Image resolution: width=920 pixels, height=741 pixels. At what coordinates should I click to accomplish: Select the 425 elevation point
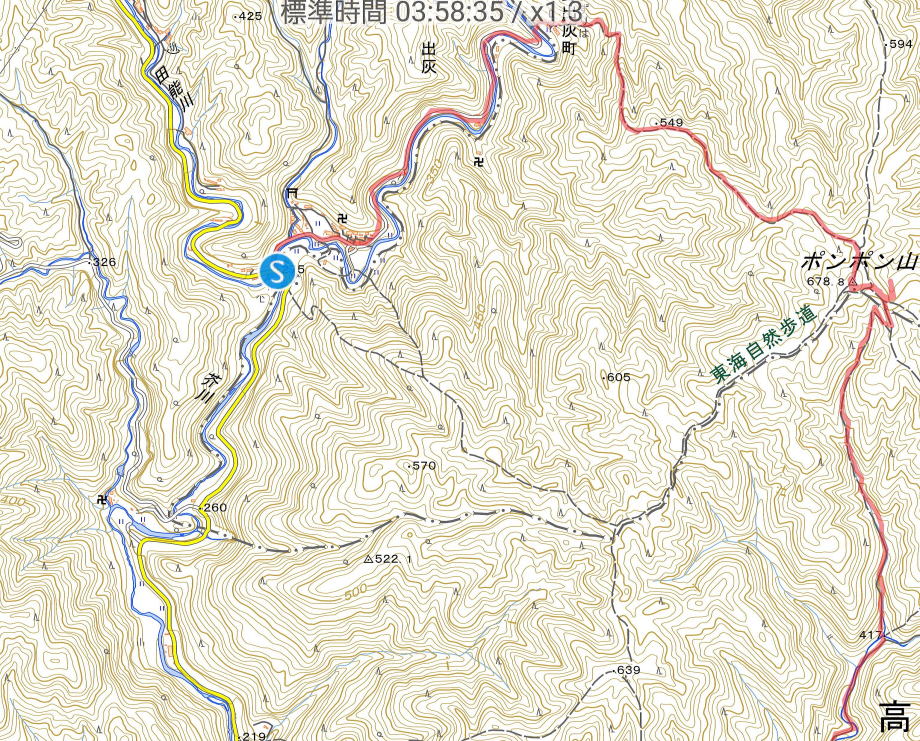pyautogui.click(x=248, y=16)
